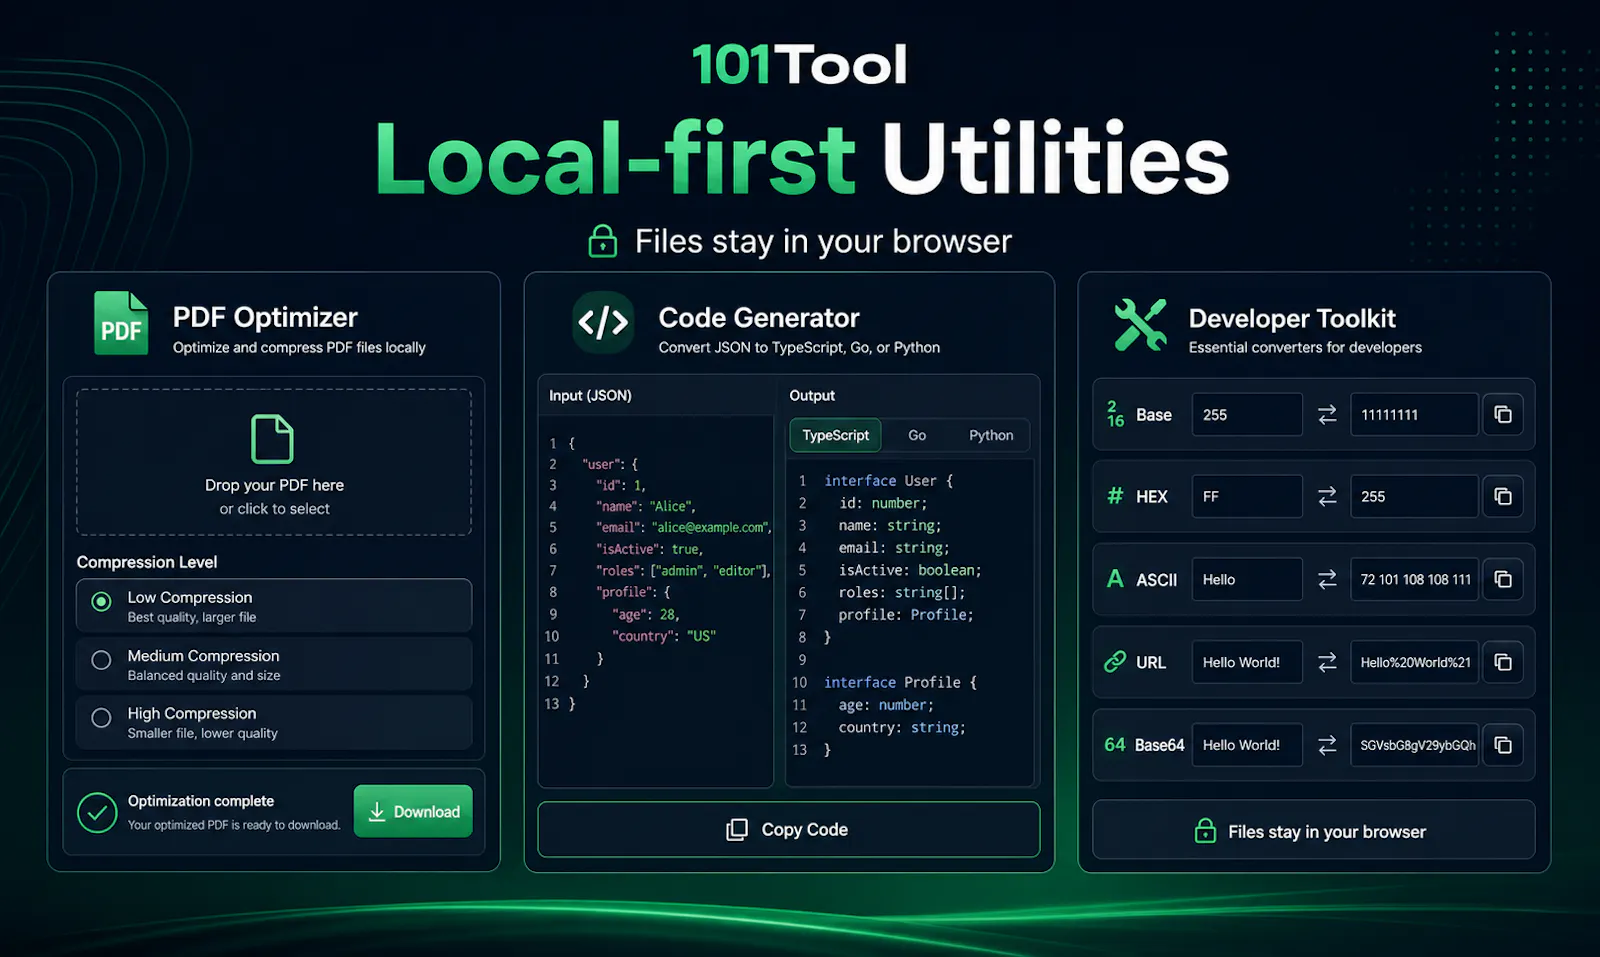This screenshot has height=957, width=1600.
Task: Click the document icon in the drop zone
Action: tap(272, 439)
